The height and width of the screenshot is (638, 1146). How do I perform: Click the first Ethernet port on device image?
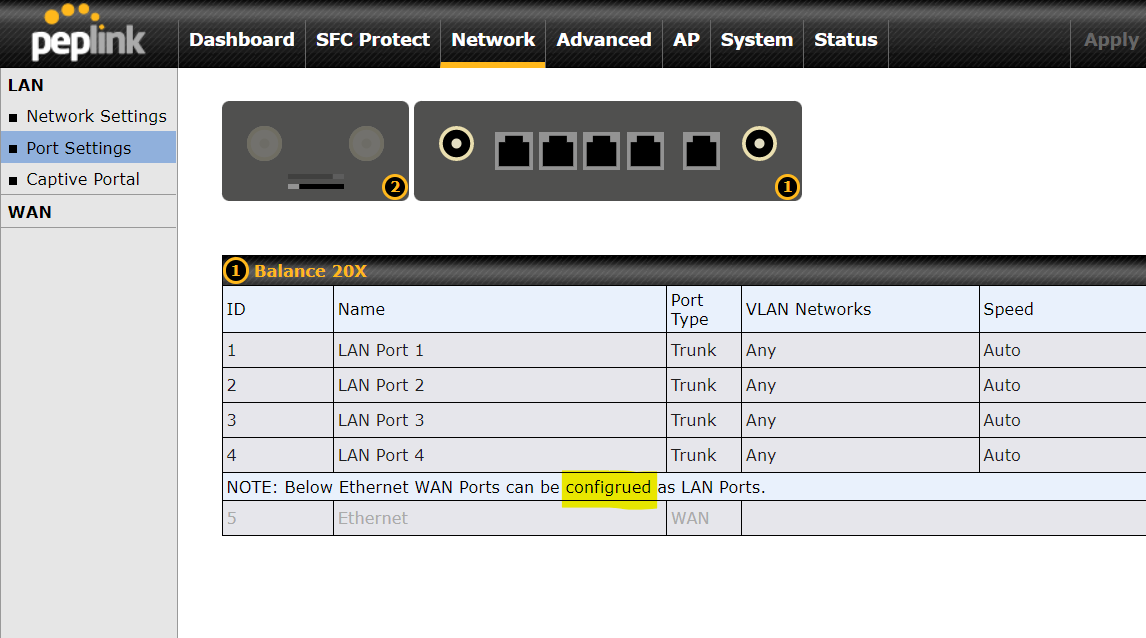click(514, 151)
